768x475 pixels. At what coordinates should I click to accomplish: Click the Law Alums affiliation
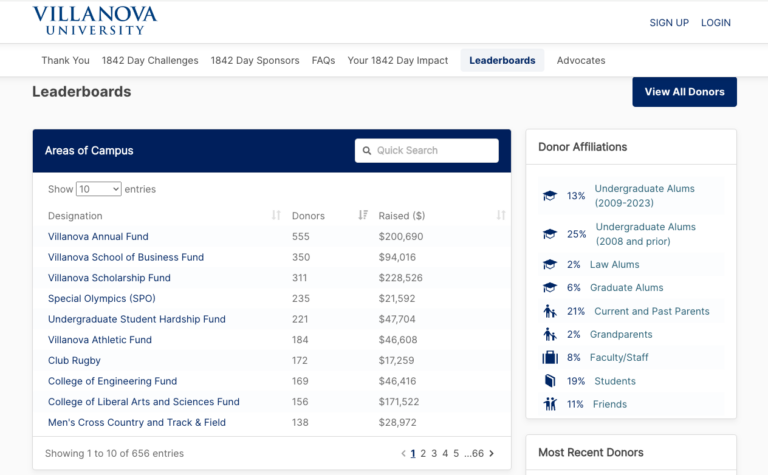click(x=614, y=264)
